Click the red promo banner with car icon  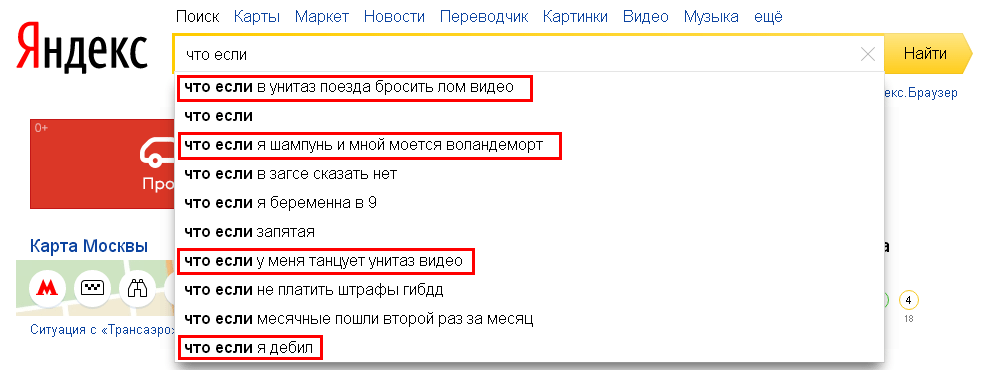click(x=102, y=164)
